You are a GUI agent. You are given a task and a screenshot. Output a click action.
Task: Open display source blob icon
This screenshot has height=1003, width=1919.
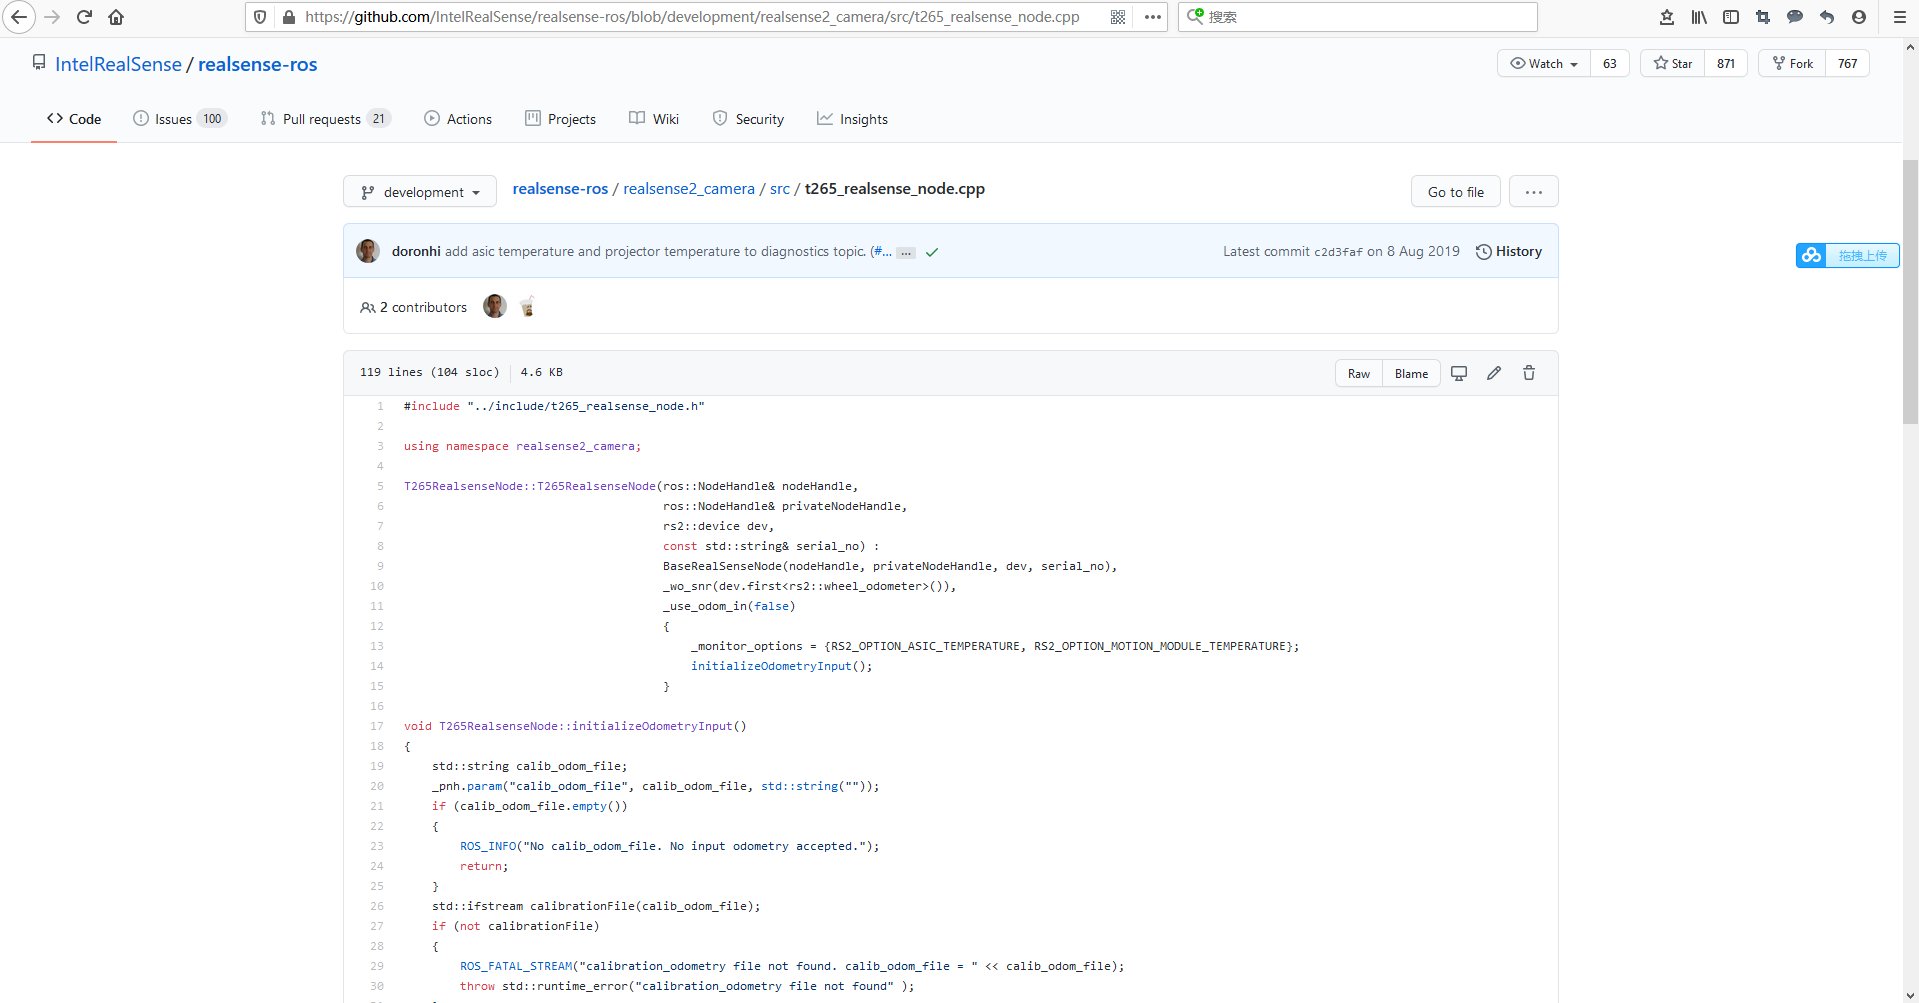point(1459,373)
